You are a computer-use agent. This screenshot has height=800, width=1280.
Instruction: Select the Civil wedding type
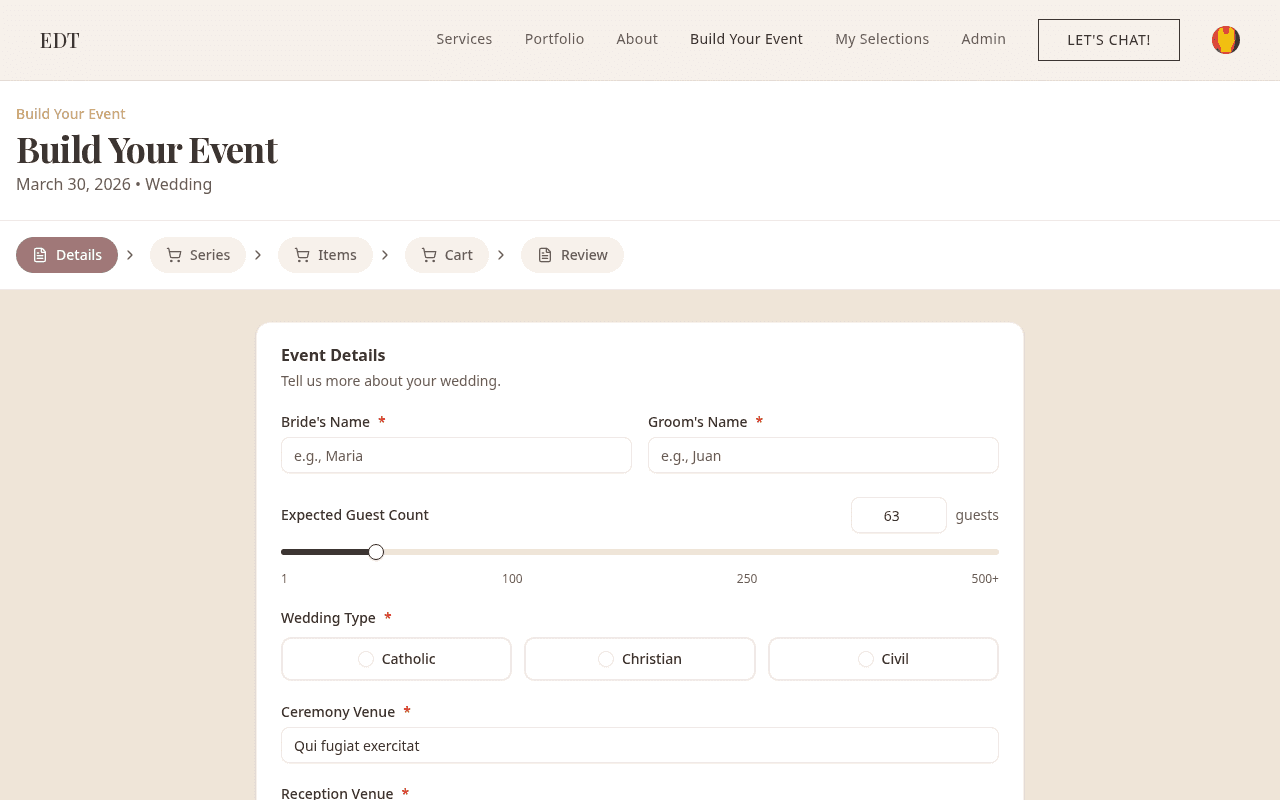coord(883,659)
